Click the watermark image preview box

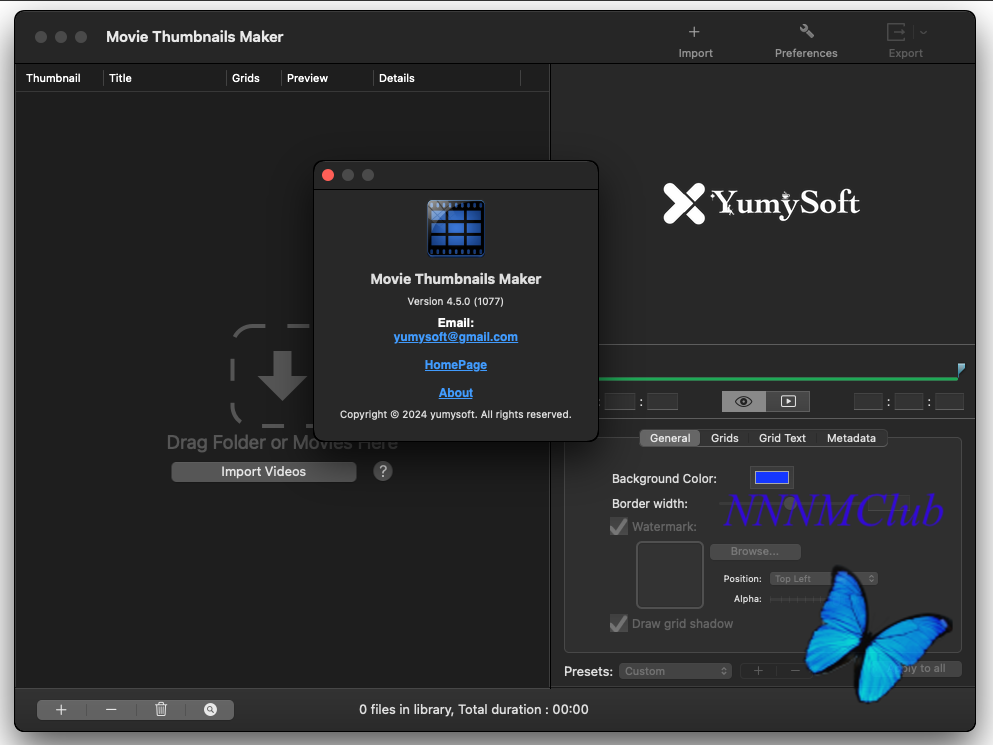coord(669,575)
